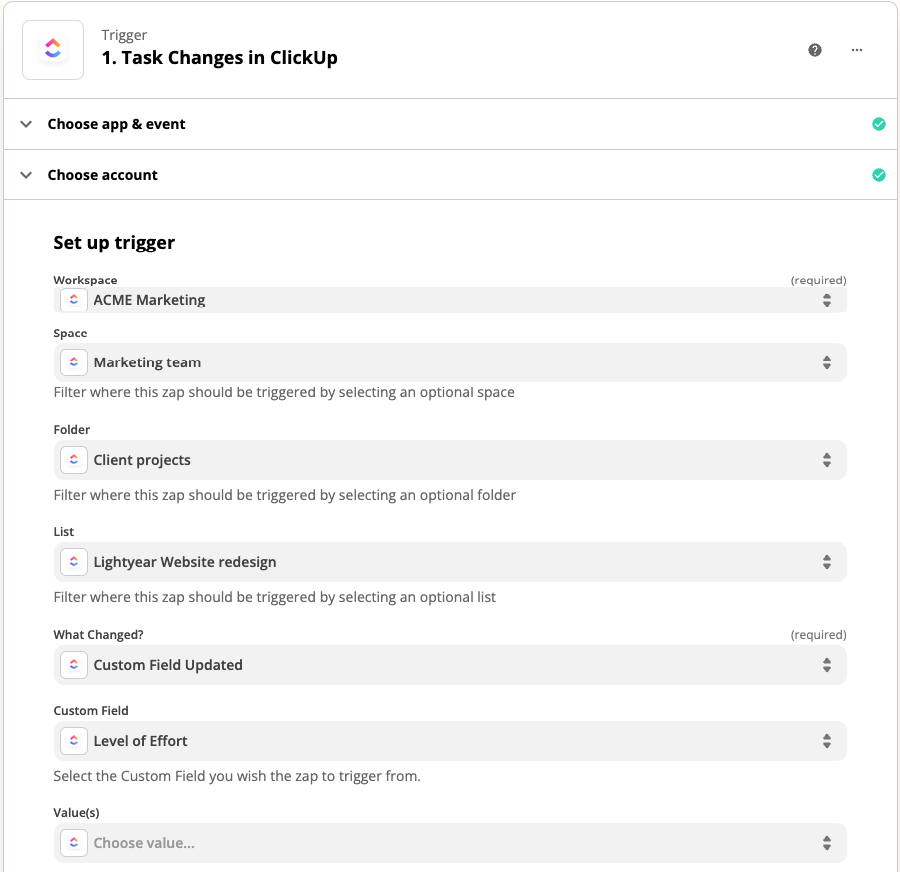The width and height of the screenshot is (900, 872).
Task: Click the green checkmark on Choose app & event
Action: click(x=879, y=124)
